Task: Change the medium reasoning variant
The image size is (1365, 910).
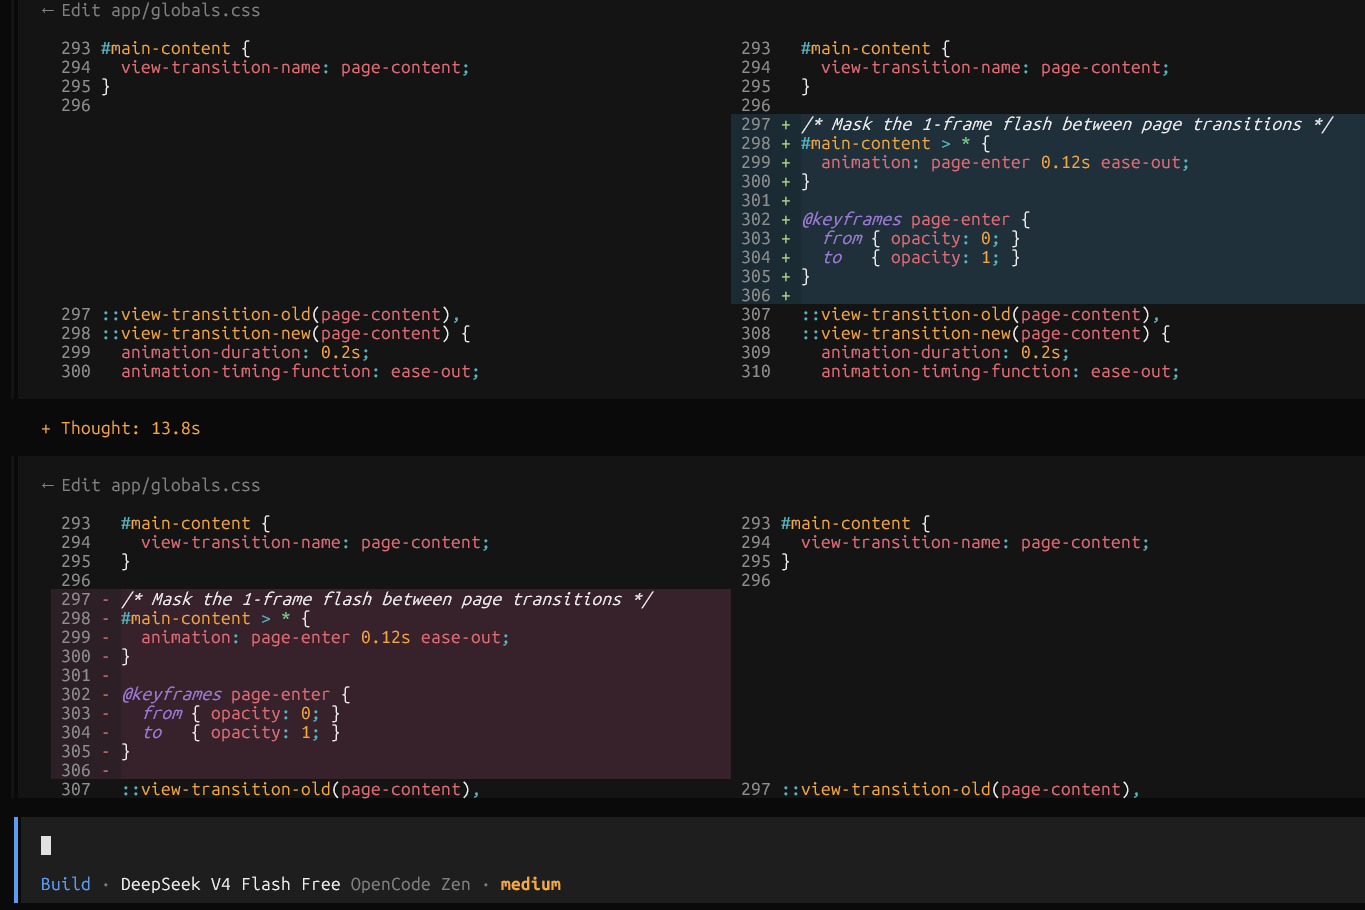Action: point(531,884)
